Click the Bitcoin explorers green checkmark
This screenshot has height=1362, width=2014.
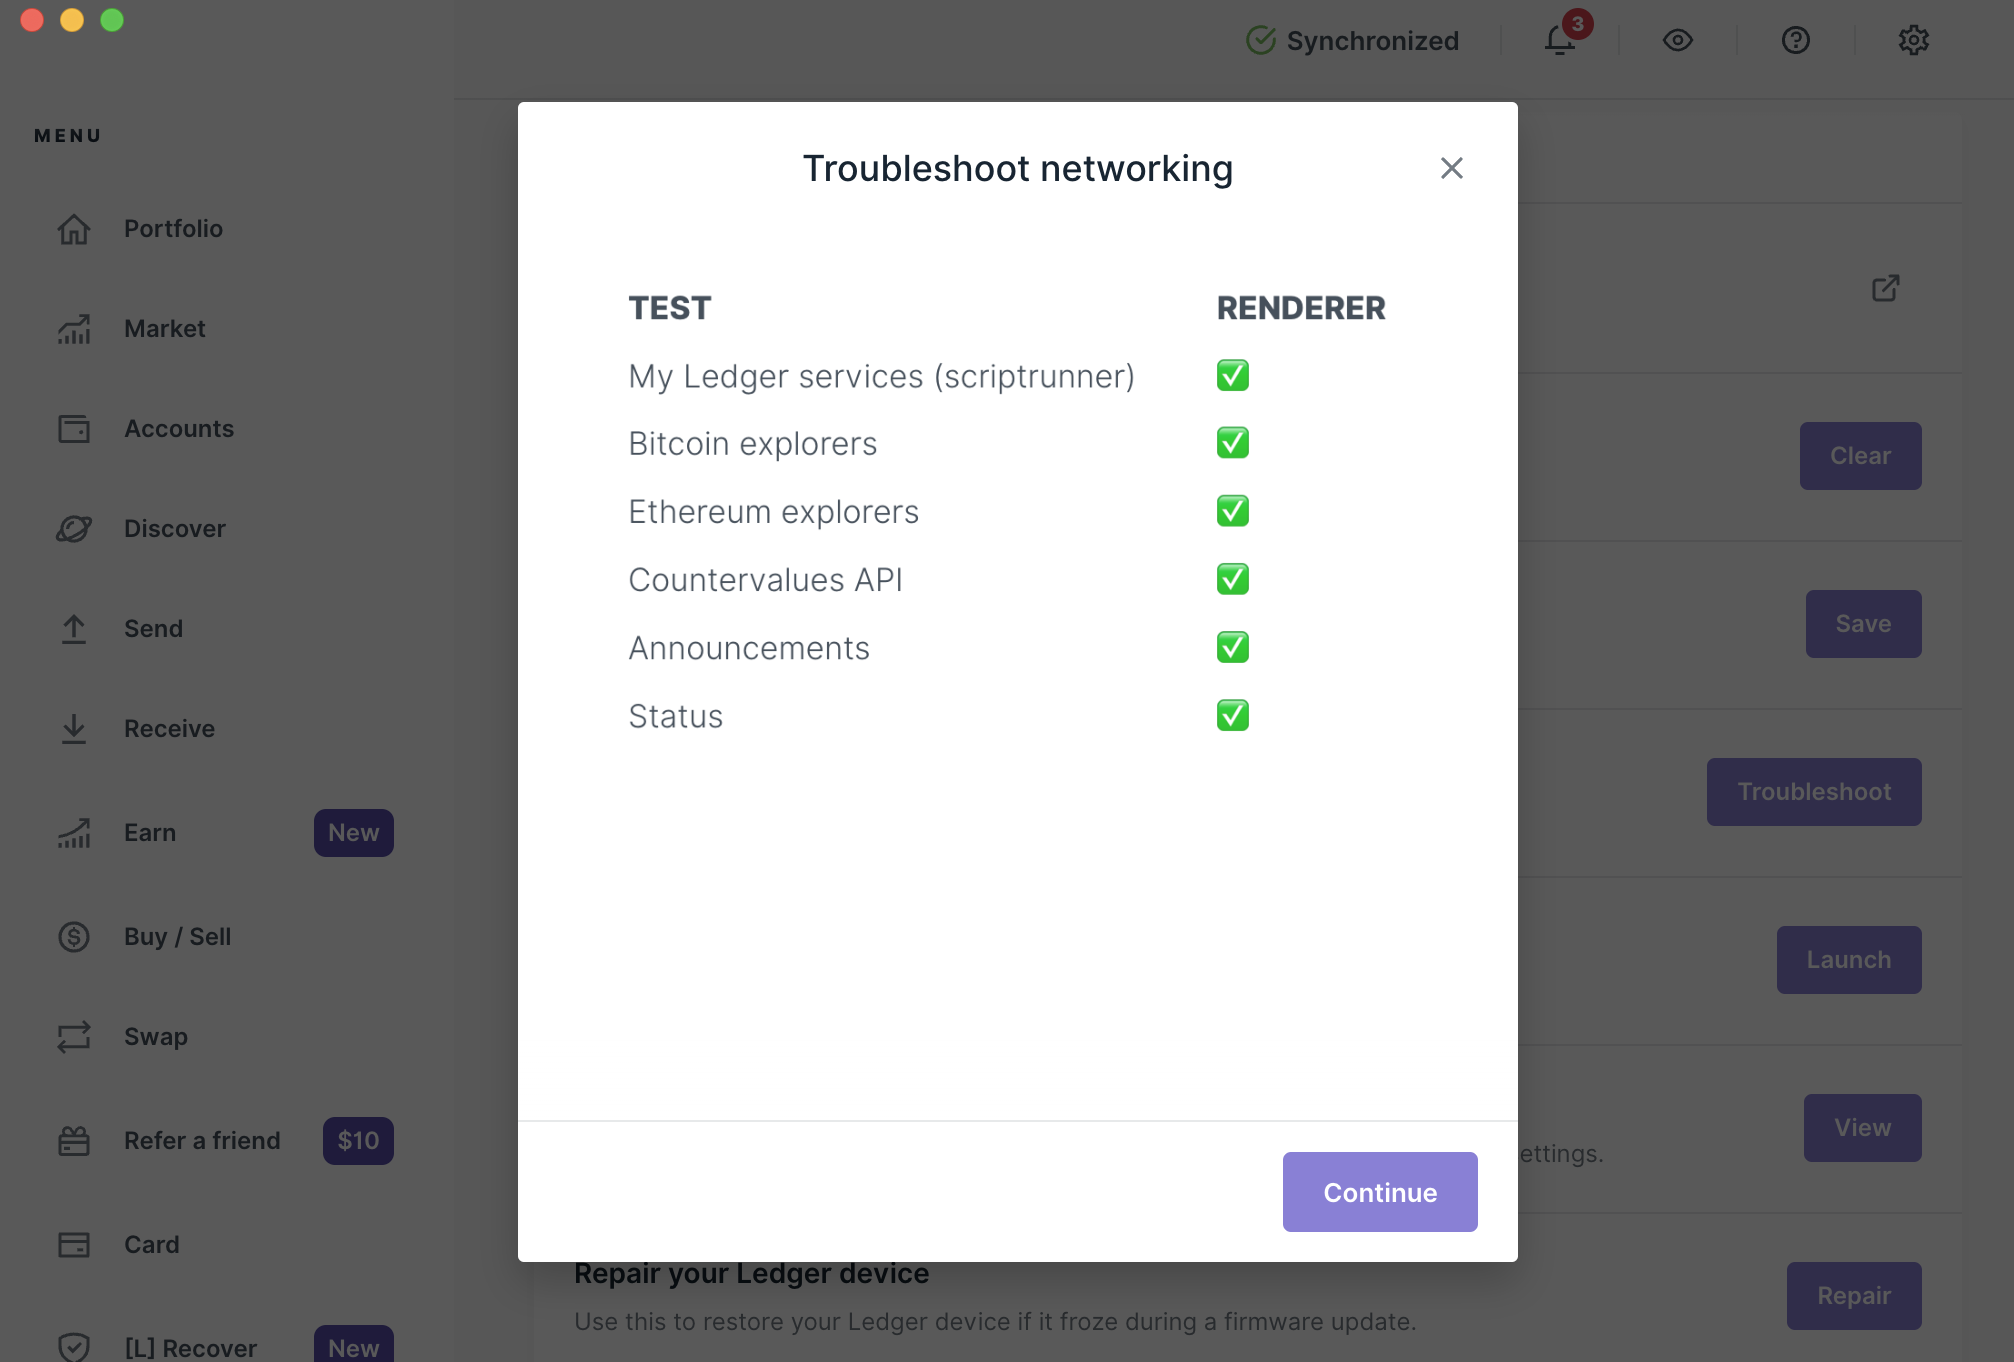1232,443
